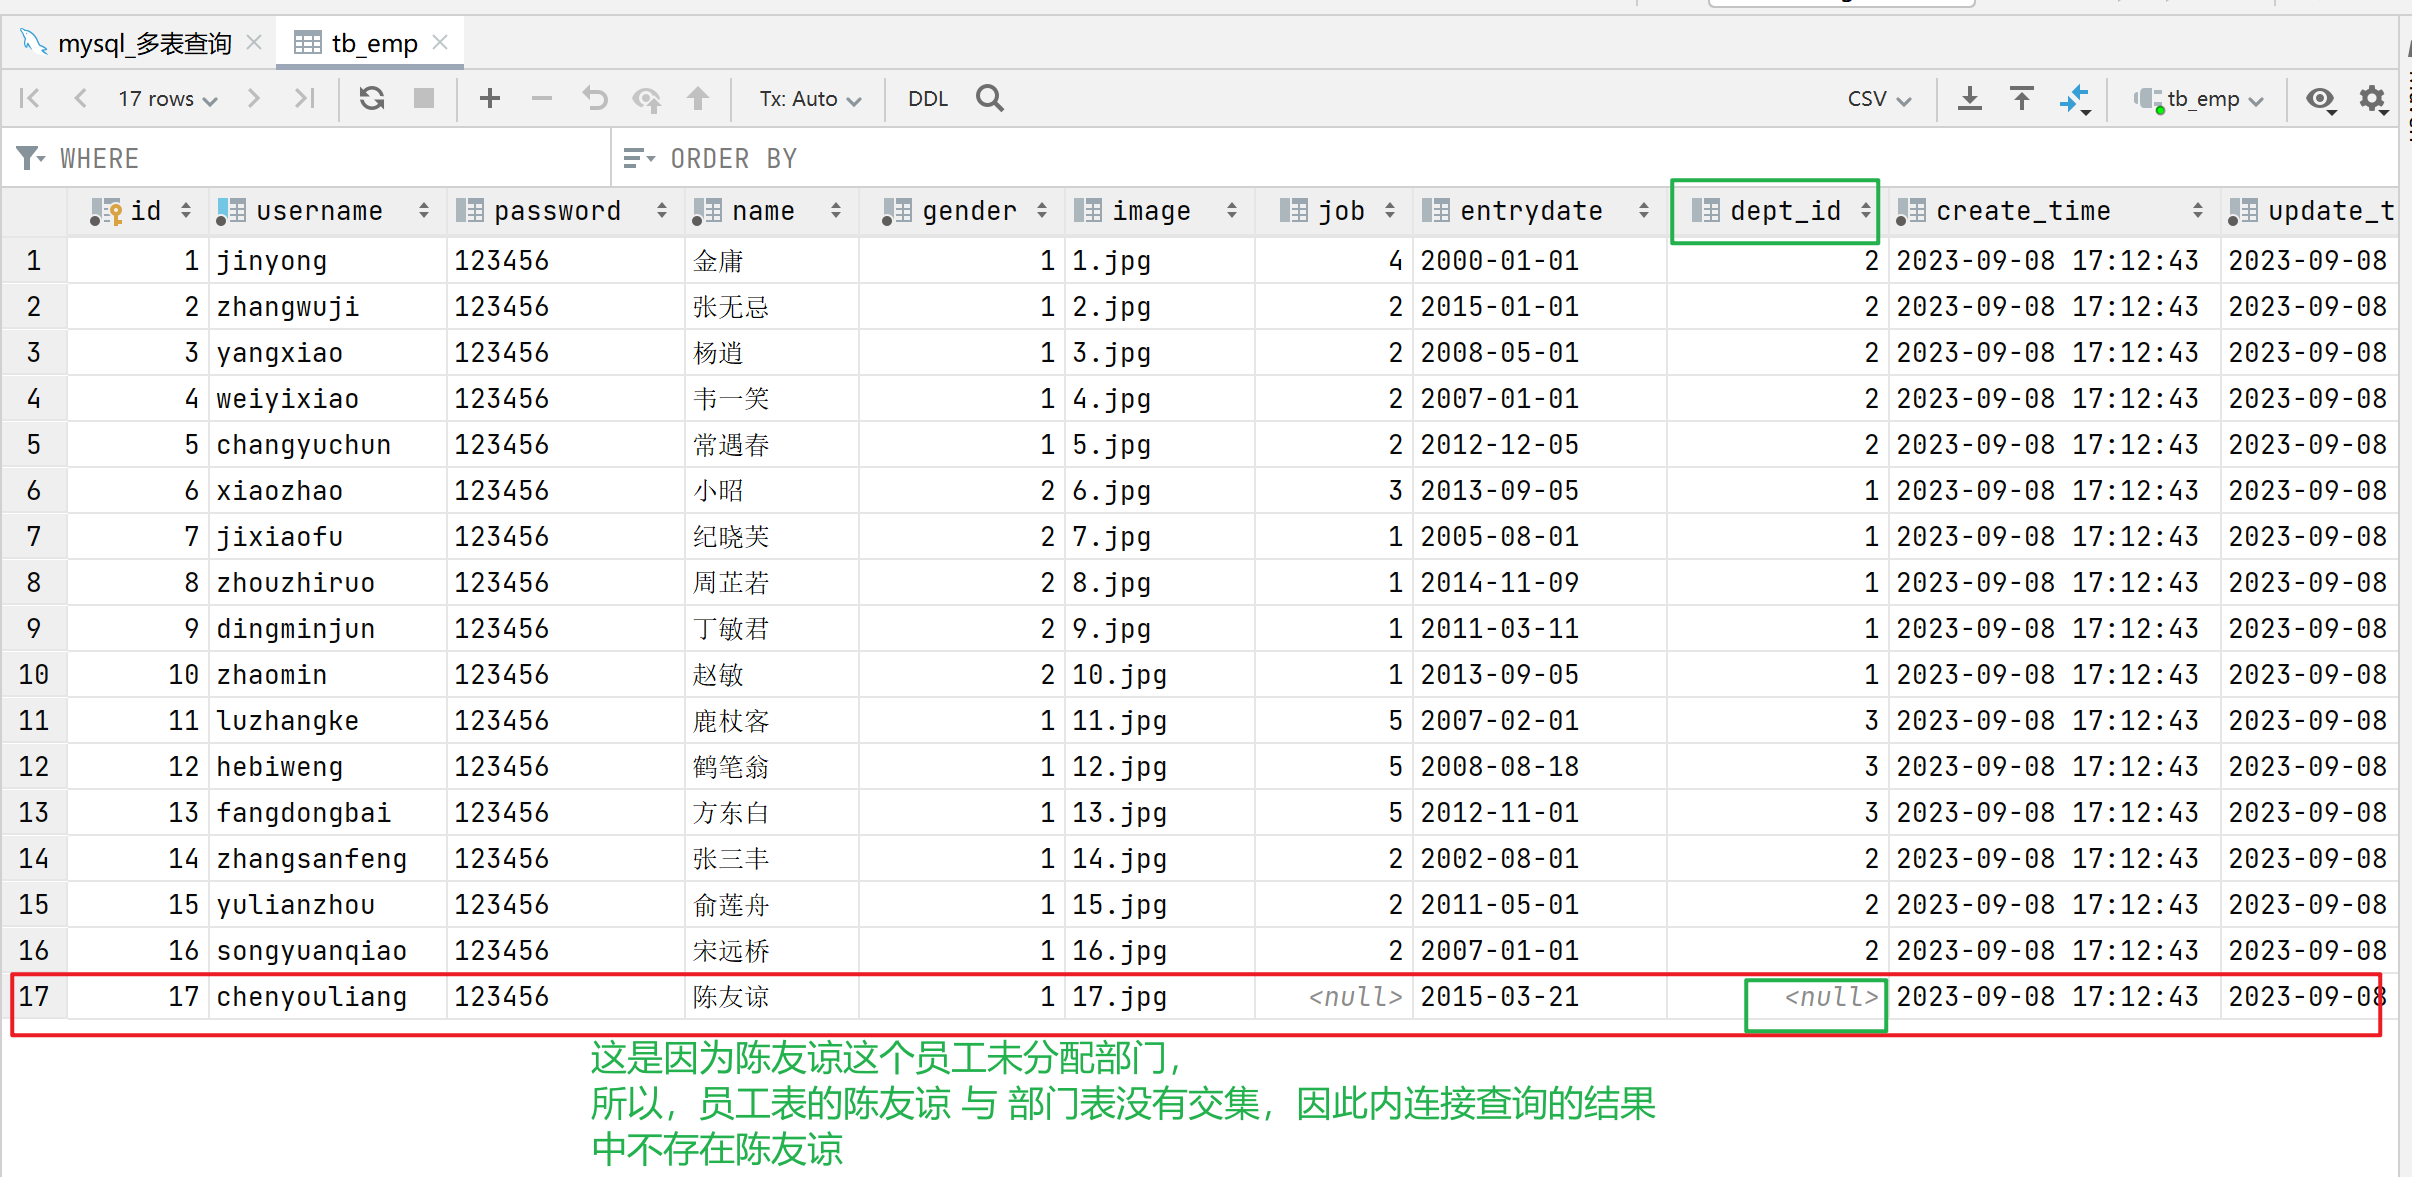Click the delete row minus icon
The image size is (2412, 1177).
pyautogui.click(x=541, y=98)
